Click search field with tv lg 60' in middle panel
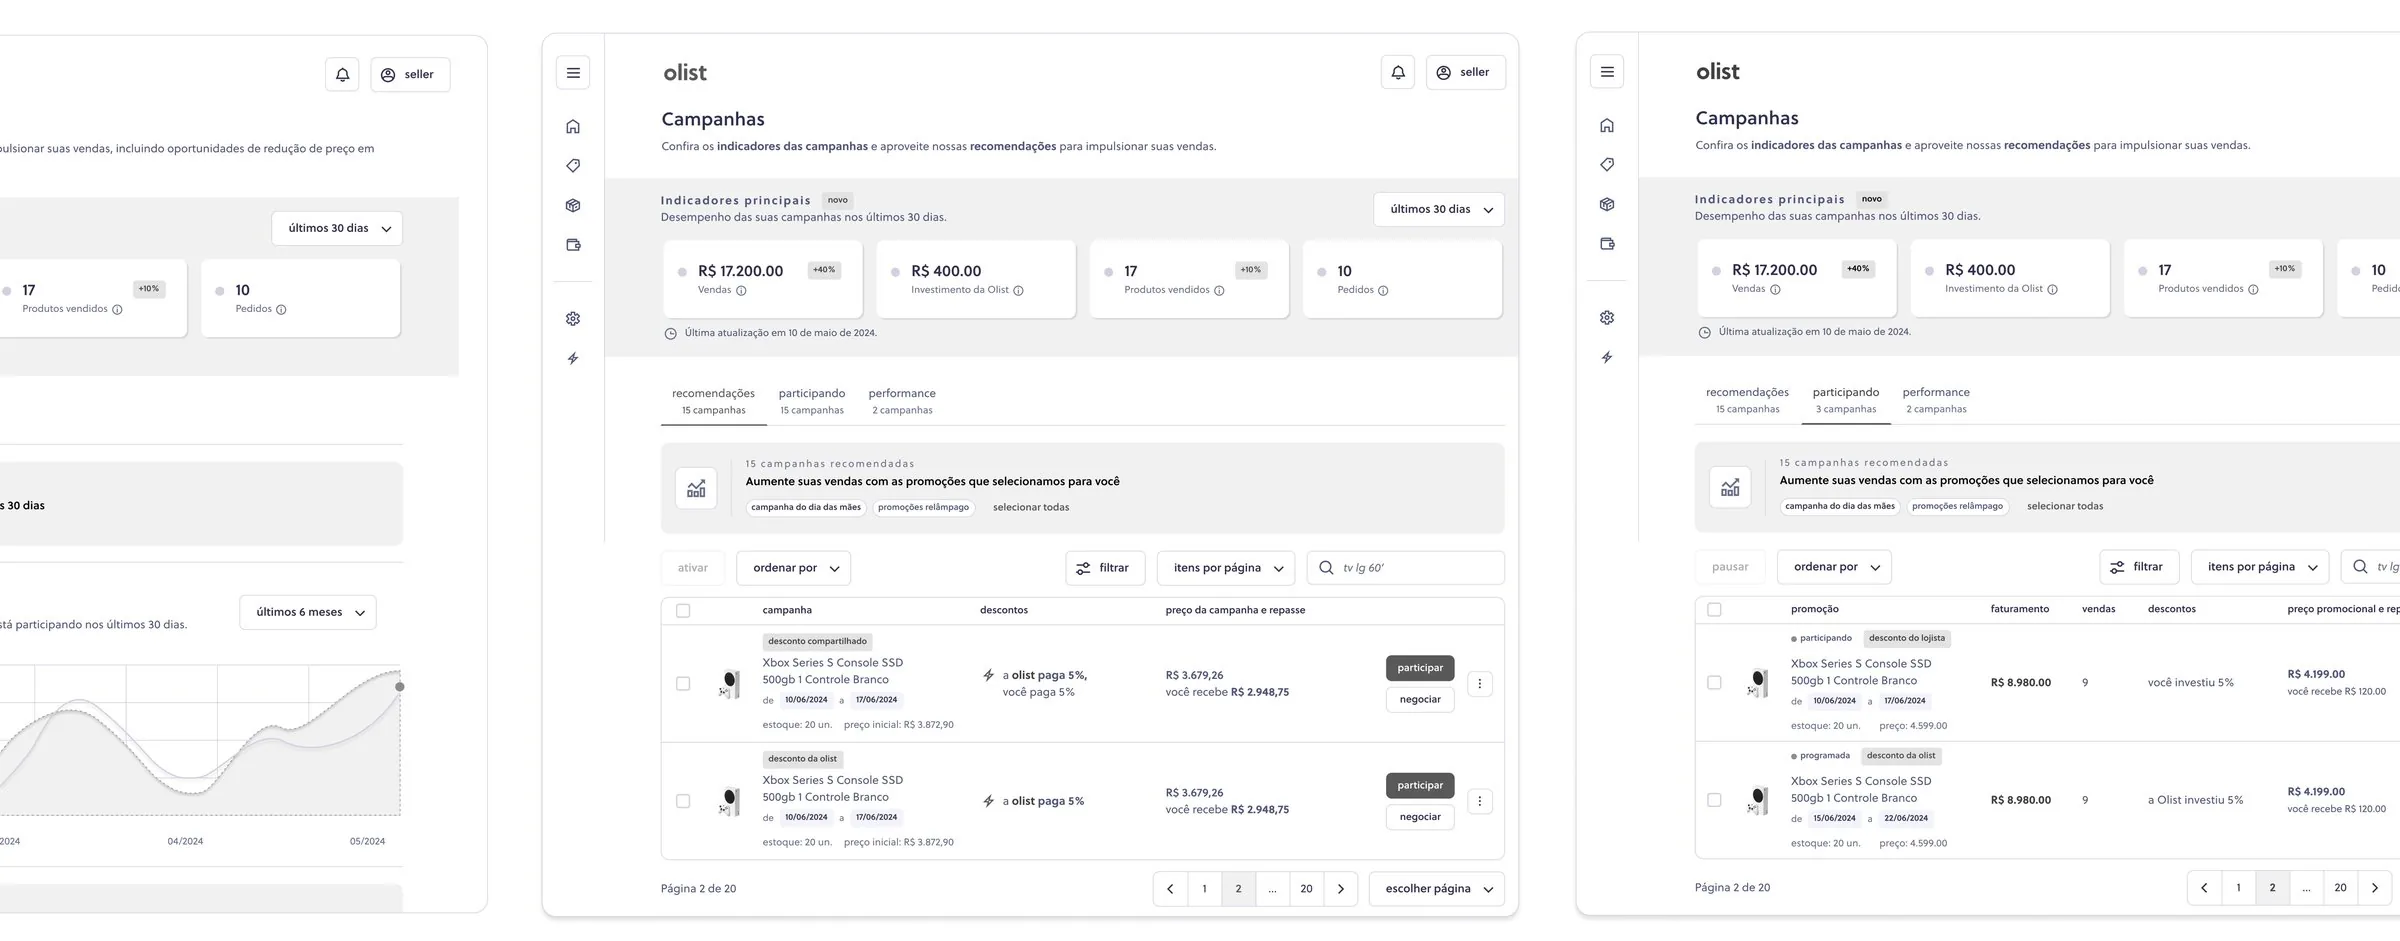Viewport: 2400px width, 941px height. click(1406, 568)
